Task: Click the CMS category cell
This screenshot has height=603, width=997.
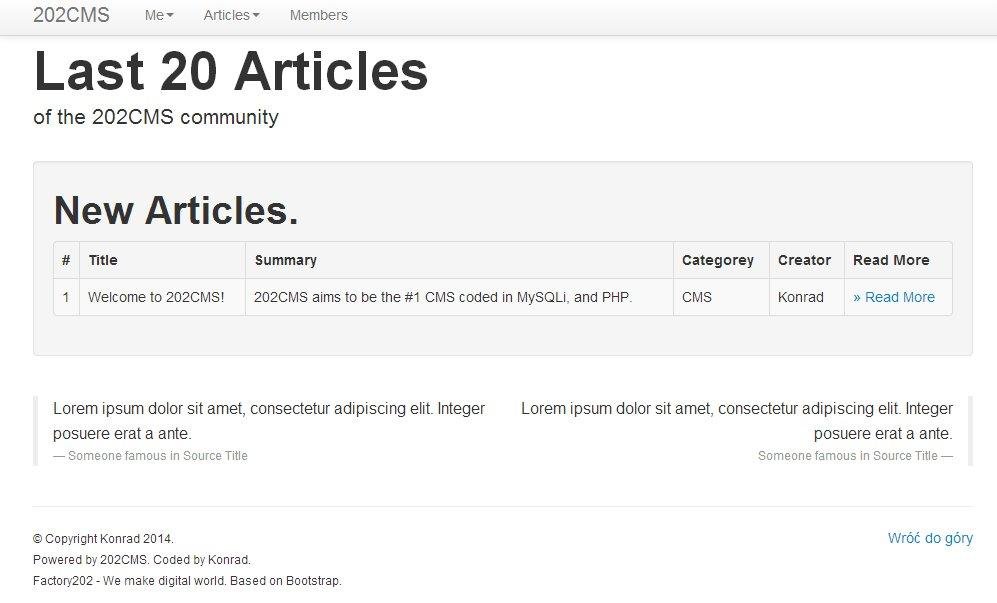Action: click(x=697, y=297)
